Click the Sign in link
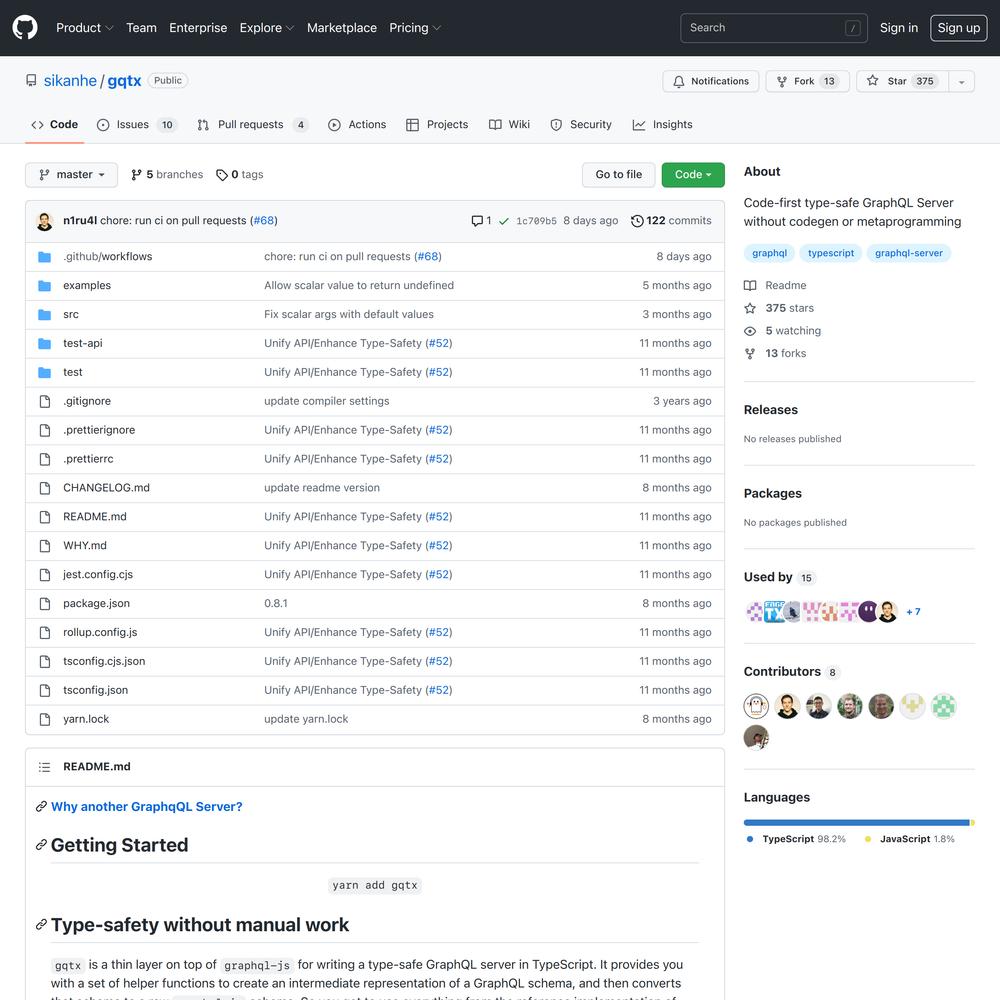Screen dimensions: 1000x1000 (x=899, y=28)
